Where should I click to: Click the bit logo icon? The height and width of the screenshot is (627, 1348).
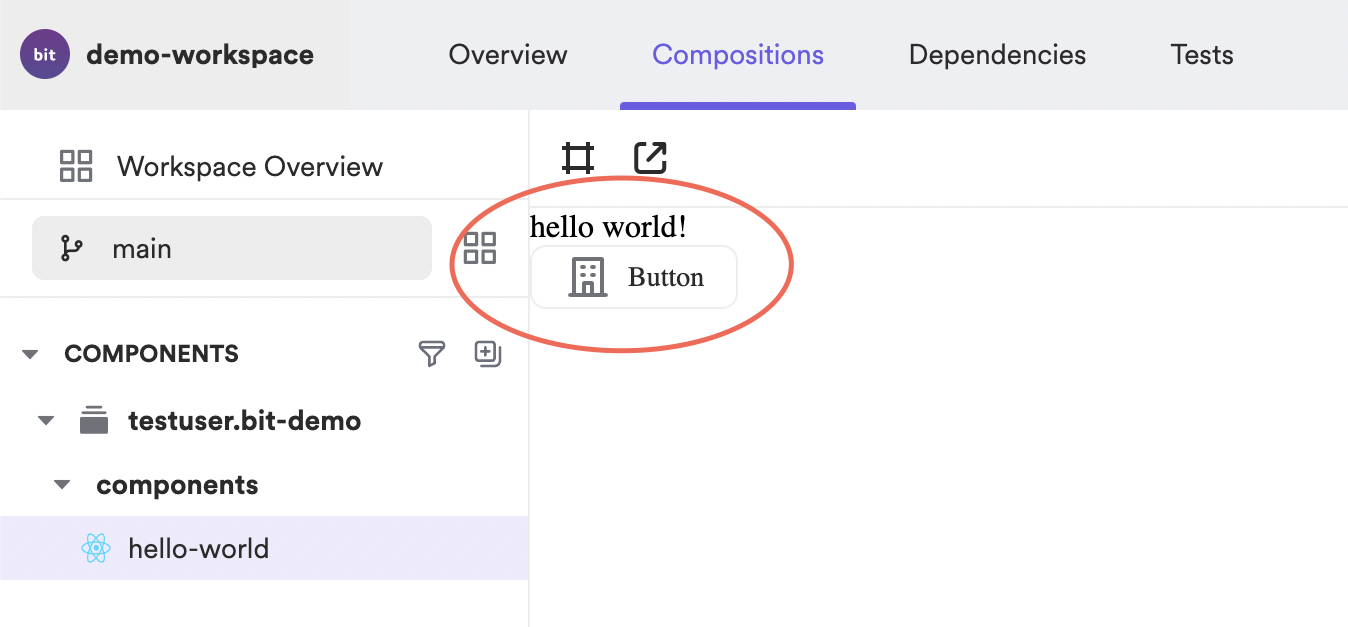coord(45,54)
